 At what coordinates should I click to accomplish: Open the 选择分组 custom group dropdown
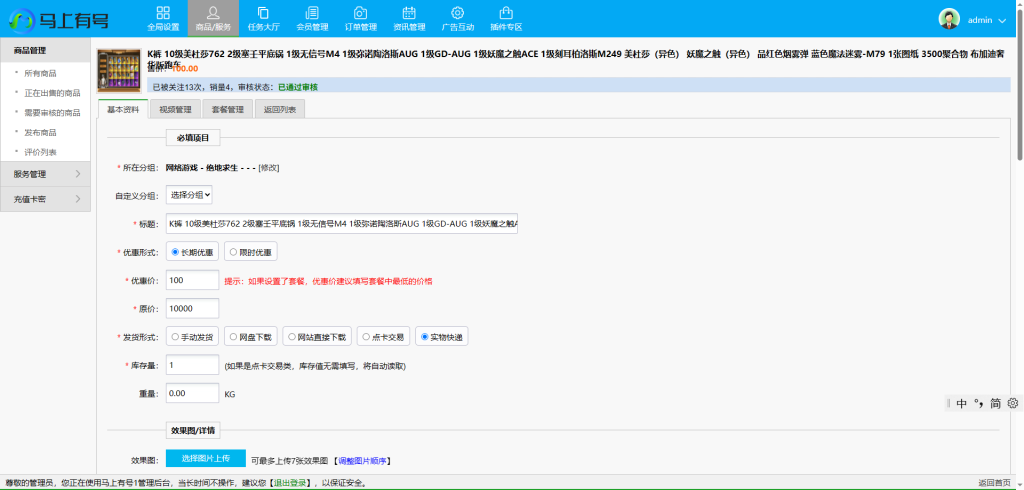[x=189, y=195]
